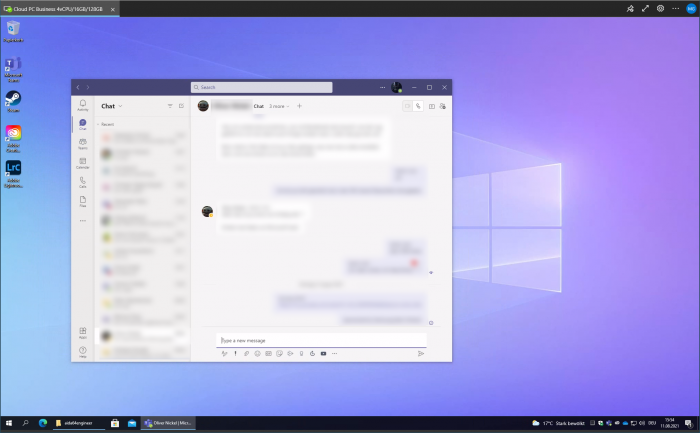Insert a GIF into the message
Screen dimensions: 700x433
click(268, 354)
